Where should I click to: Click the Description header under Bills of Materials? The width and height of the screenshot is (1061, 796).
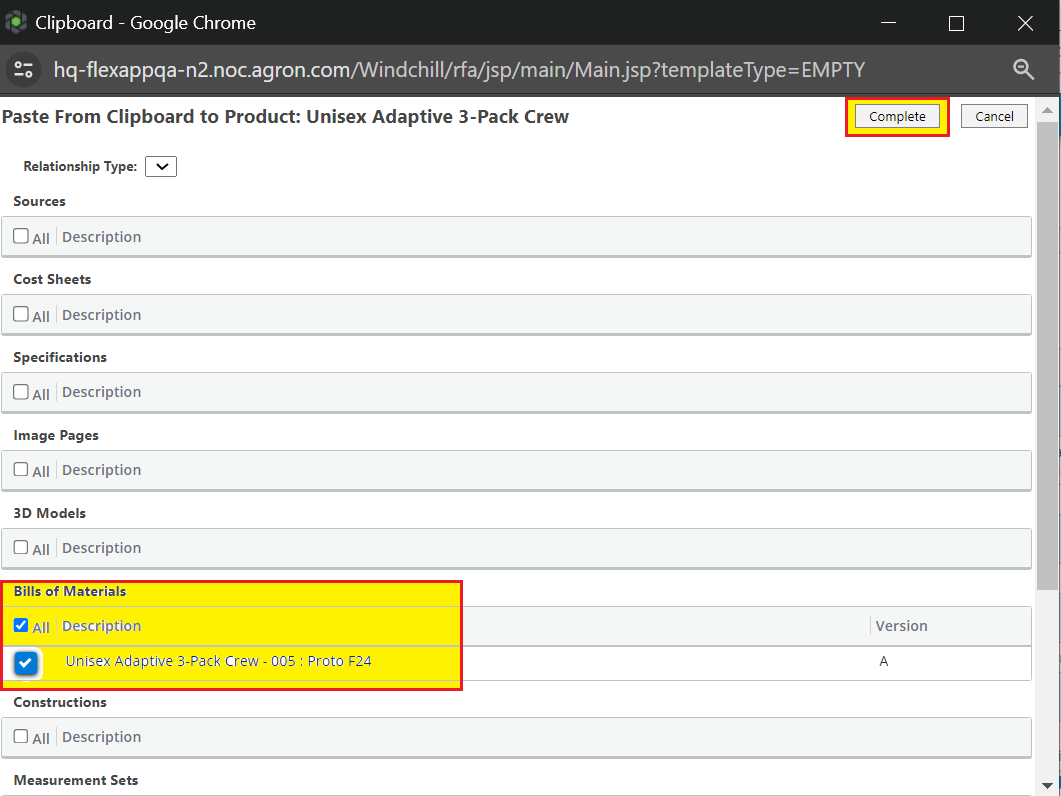click(x=101, y=626)
